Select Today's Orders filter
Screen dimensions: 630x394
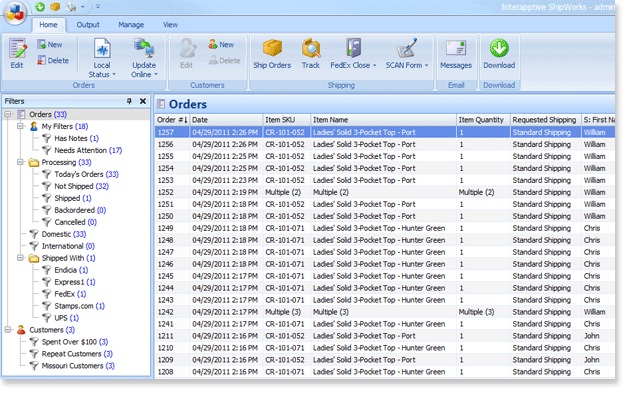[80, 174]
